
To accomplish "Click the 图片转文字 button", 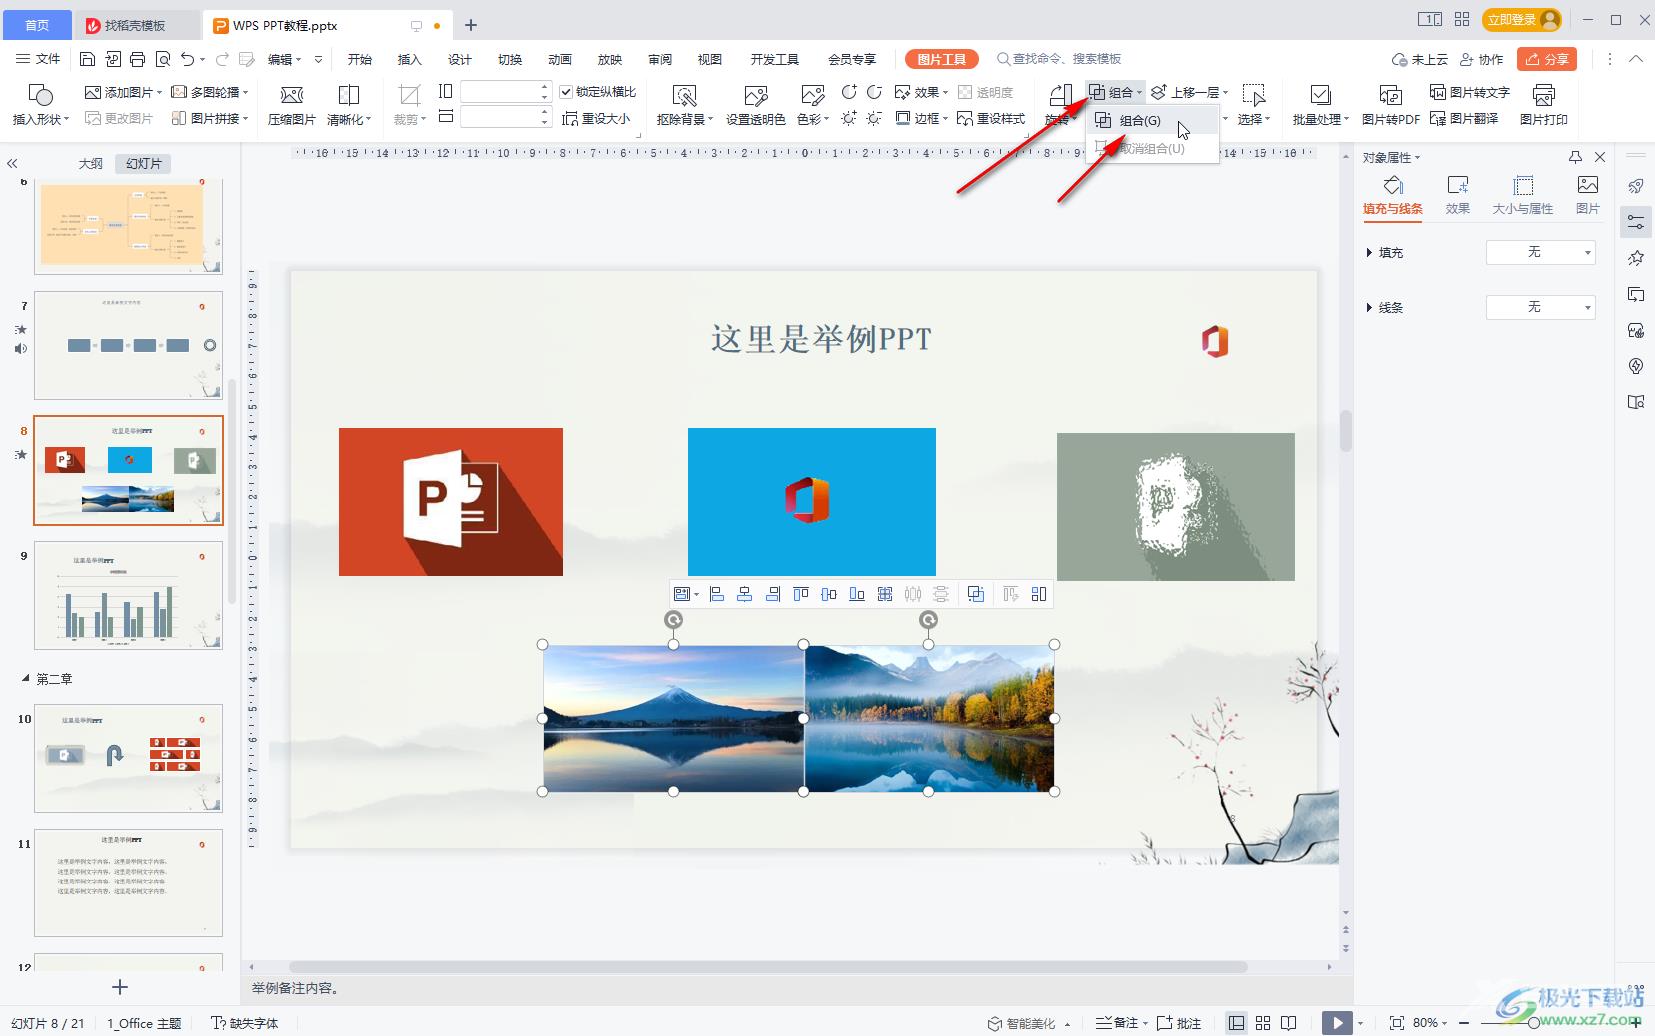I will pyautogui.click(x=1470, y=92).
